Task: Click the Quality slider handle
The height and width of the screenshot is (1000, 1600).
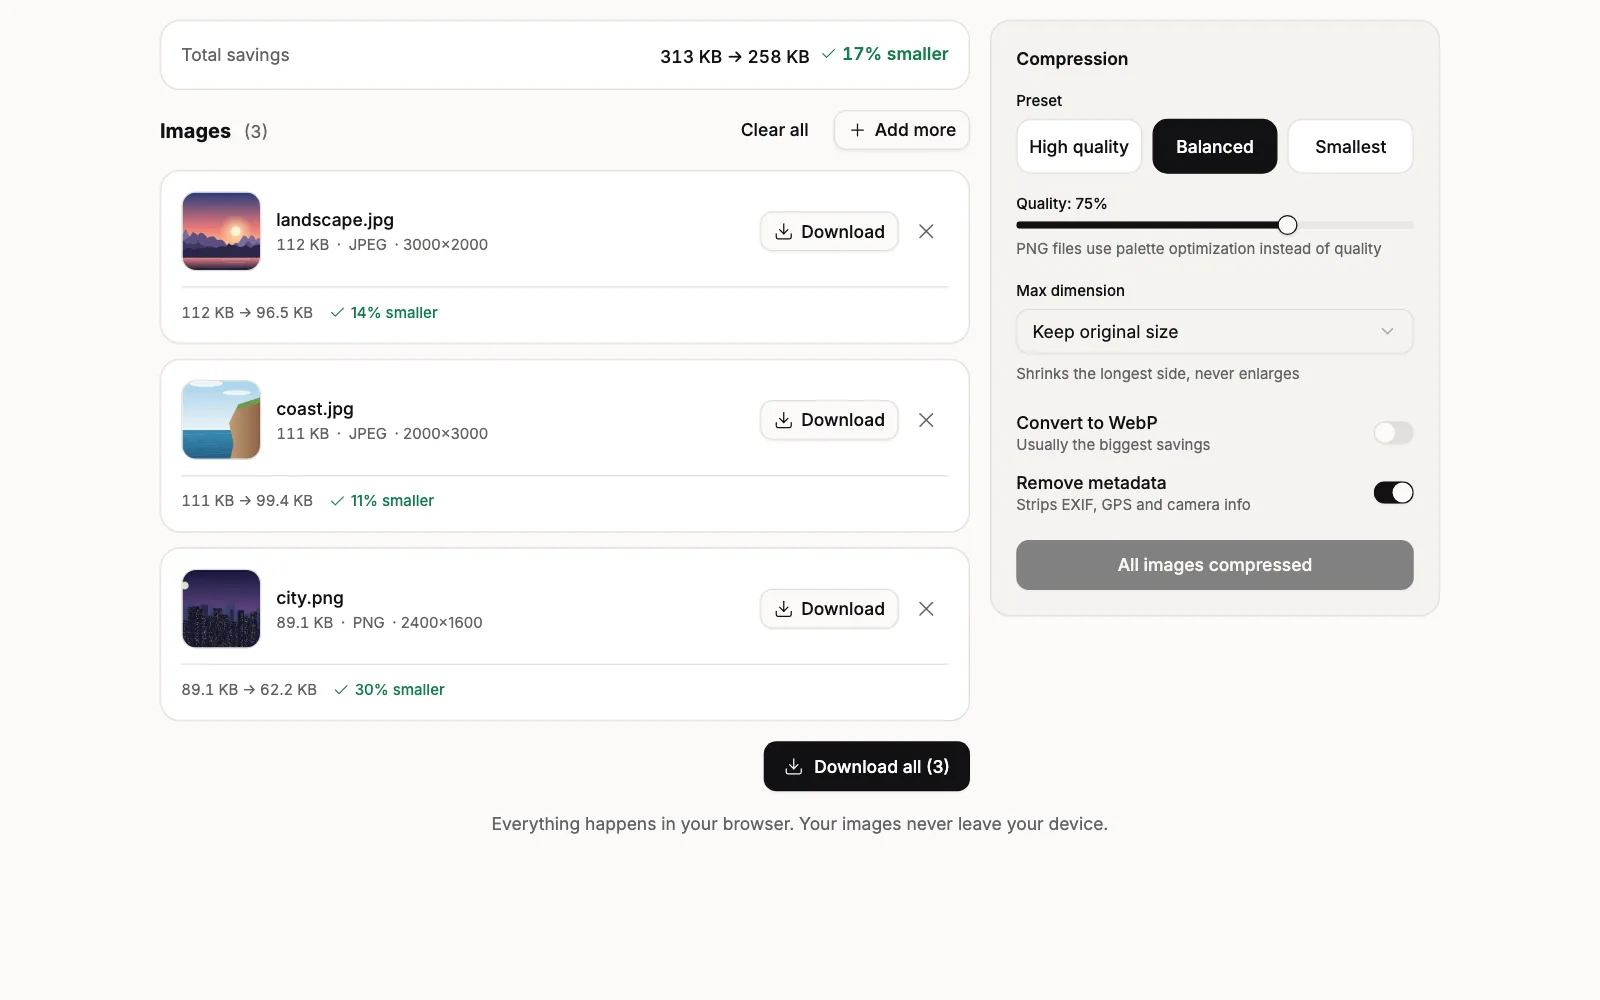Action: tap(1288, 225)
